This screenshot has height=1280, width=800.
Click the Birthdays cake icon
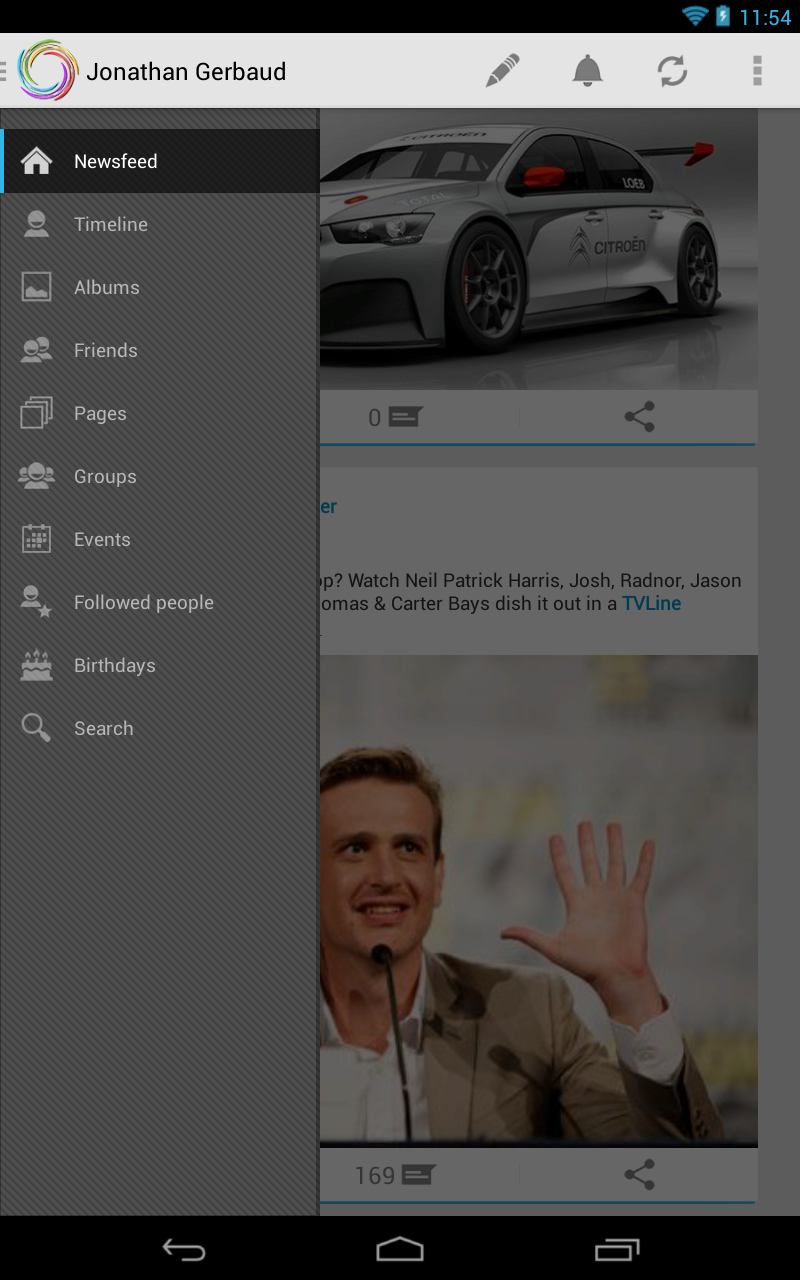37,665
